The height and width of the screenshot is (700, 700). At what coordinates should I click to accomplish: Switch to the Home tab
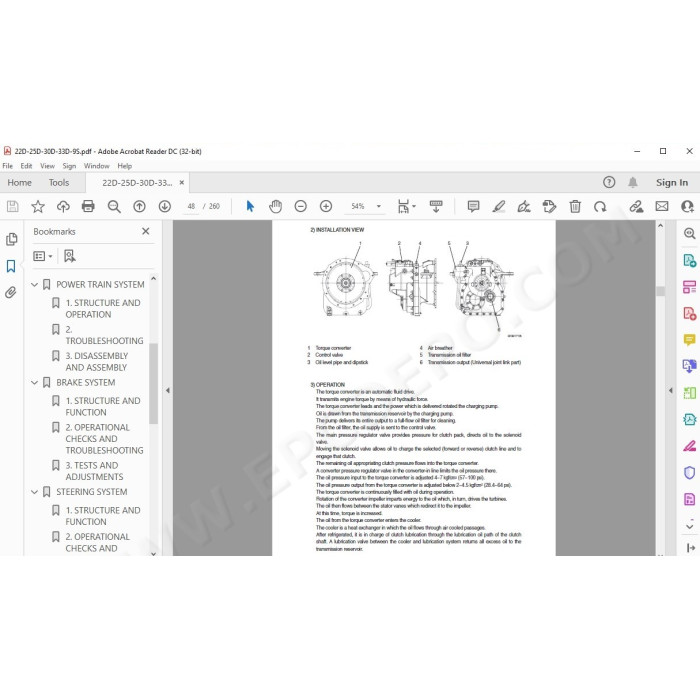coord(19,183)
